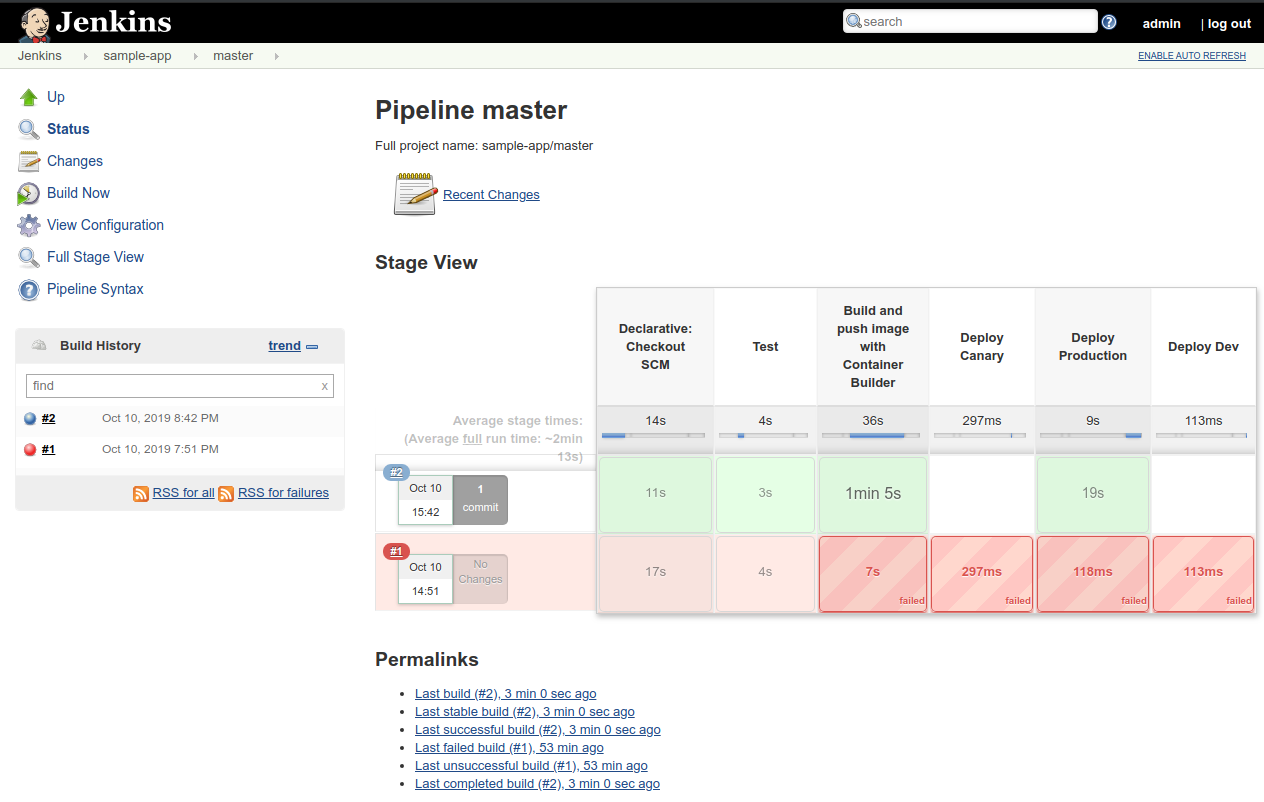Open the Status sidebar link
Screen dimensions: 1264x802
(x=68, y=129)
